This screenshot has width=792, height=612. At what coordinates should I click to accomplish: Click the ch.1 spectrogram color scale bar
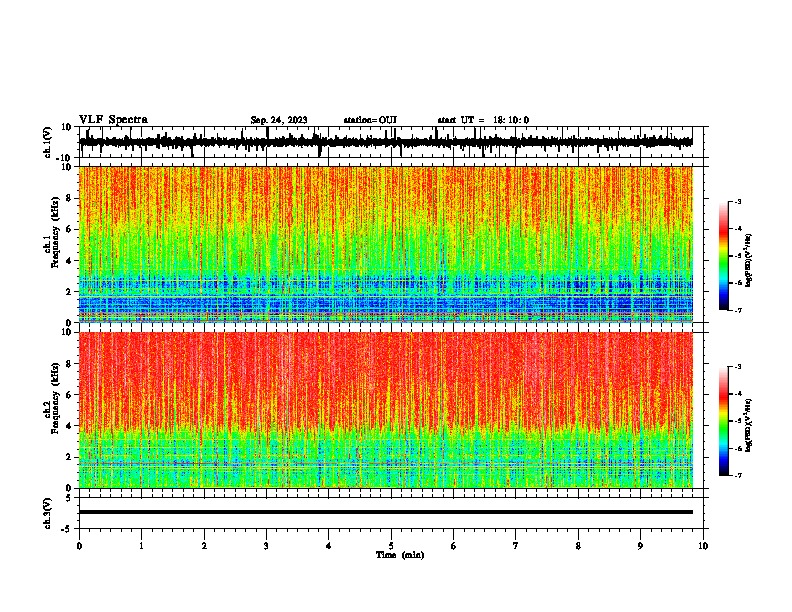tap(723, 256)
